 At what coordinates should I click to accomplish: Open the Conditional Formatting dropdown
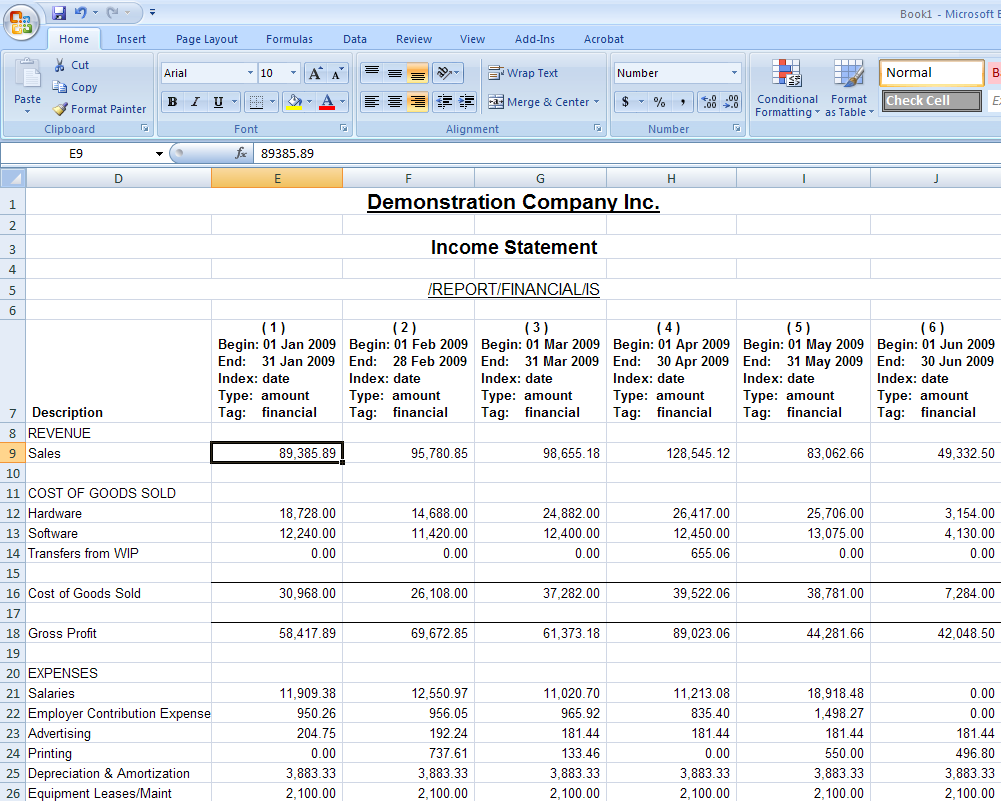click(x=787, y=91)
